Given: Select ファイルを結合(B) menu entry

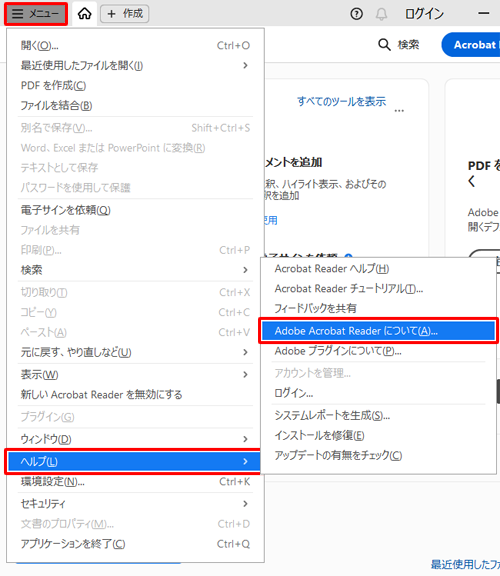Looking at the screenshot, I should [x=135, y=105].
